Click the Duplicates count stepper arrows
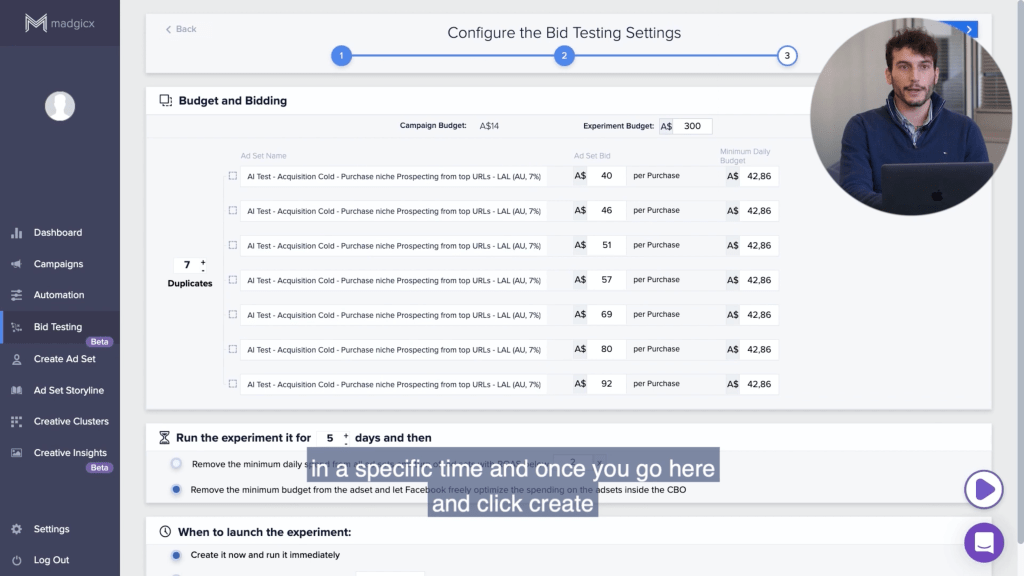Image resolution: width=1024 pixels, height=576 pixels. pos(203,265)
